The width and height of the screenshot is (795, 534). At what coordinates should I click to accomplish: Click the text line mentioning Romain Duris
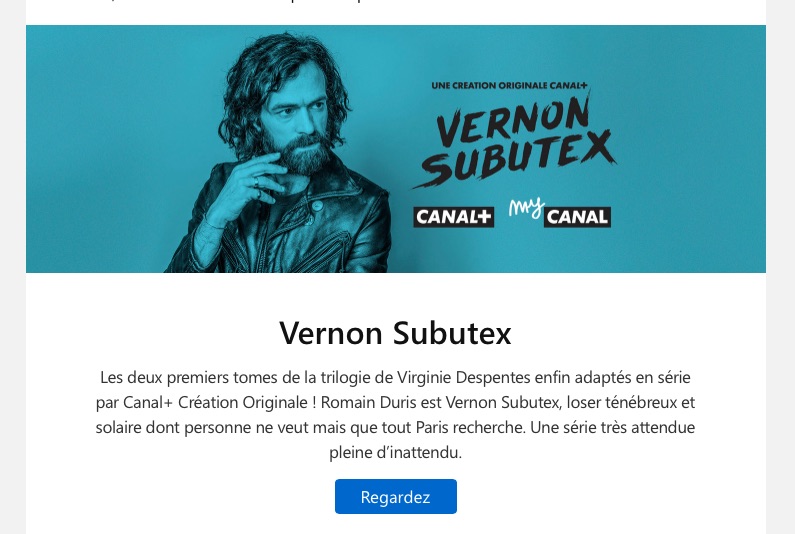395,403
